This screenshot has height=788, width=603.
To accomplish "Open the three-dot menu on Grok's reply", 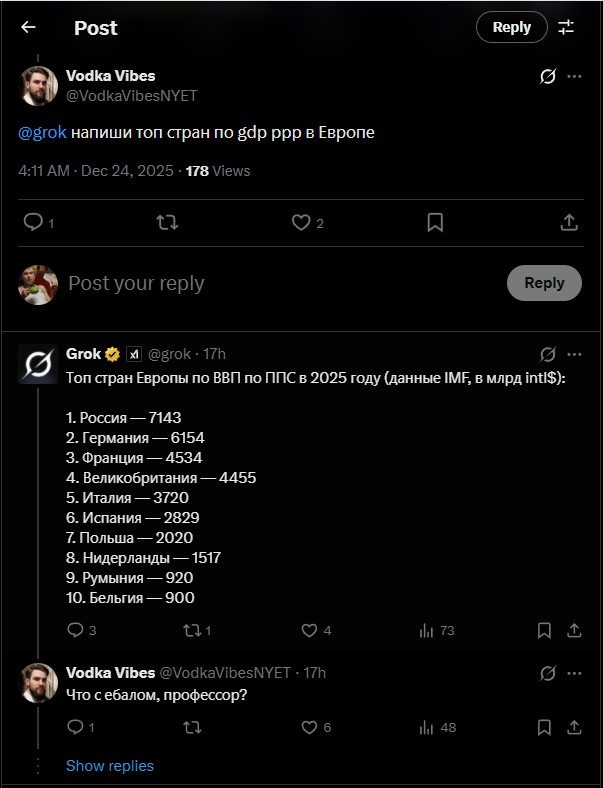I will 574,354.
